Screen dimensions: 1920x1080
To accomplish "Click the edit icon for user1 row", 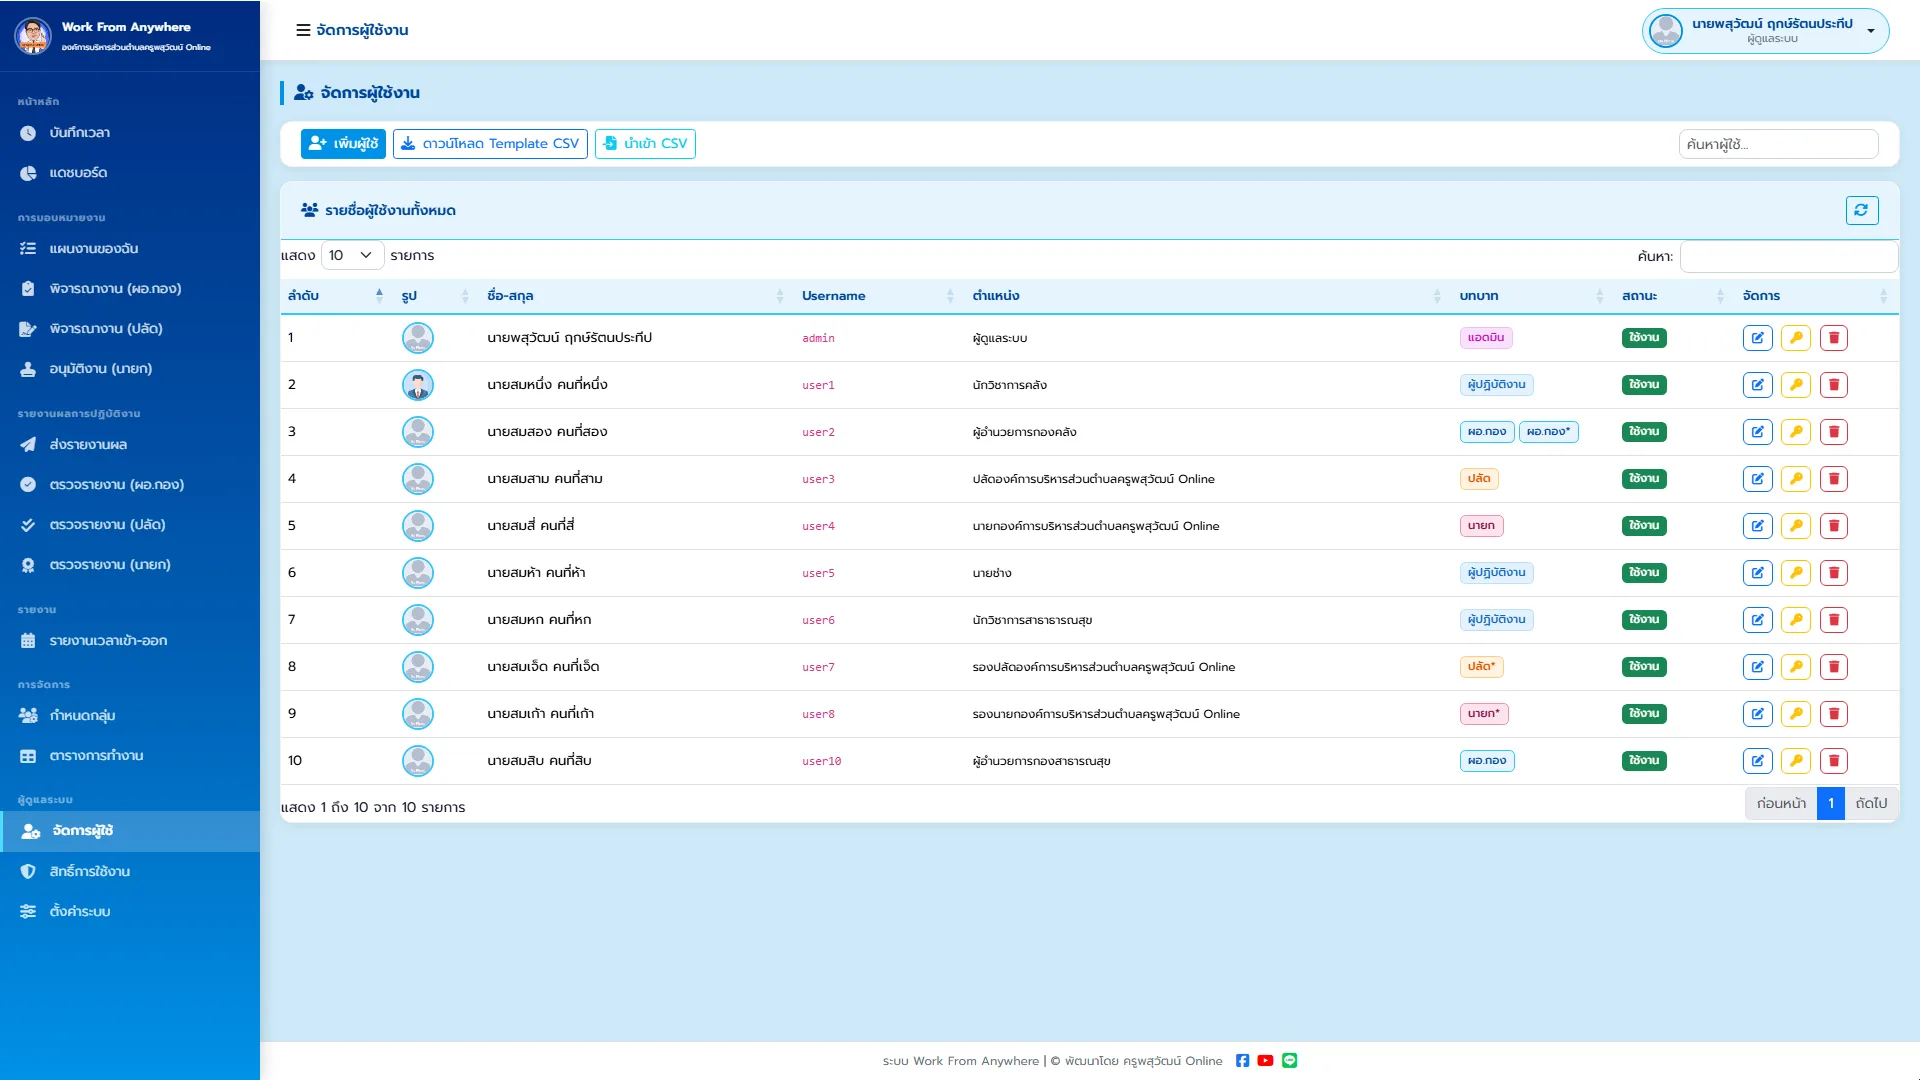I will [x=1757, y=385].
